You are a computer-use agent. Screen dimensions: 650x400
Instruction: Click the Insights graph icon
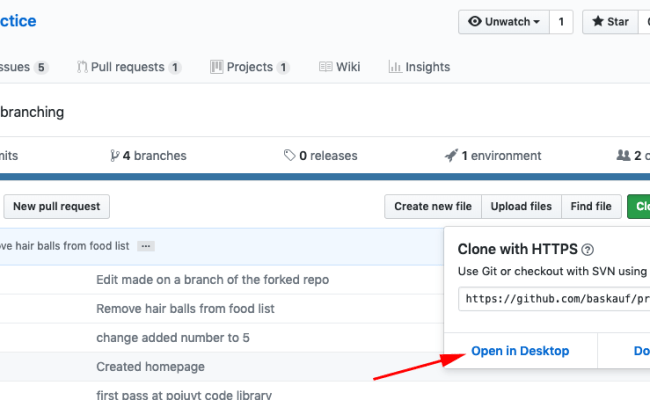[395, 67]
